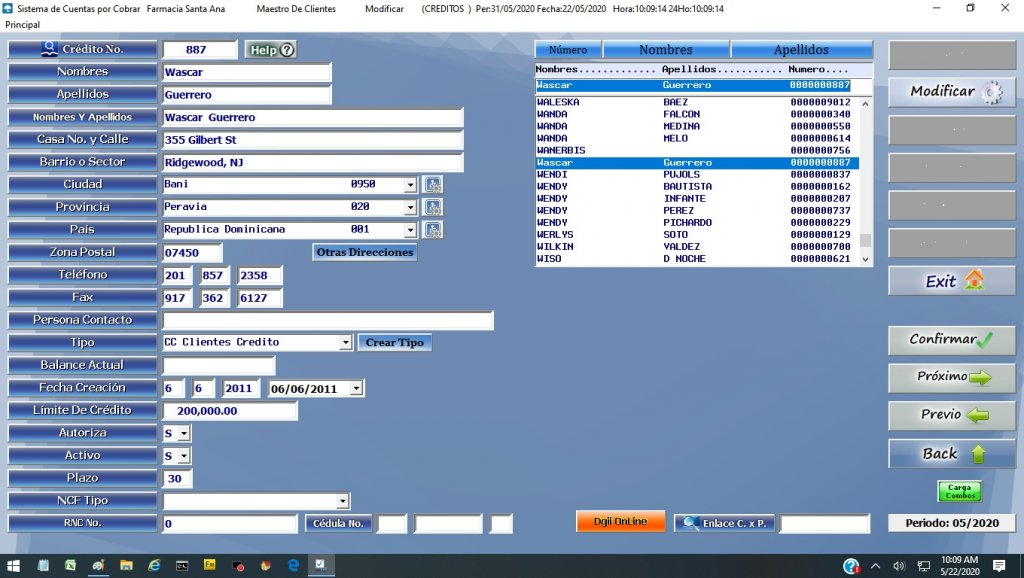Open the Provincia lookup icon
The image size is (1024, 578).
pyautogui.click(x=432, y=207)
